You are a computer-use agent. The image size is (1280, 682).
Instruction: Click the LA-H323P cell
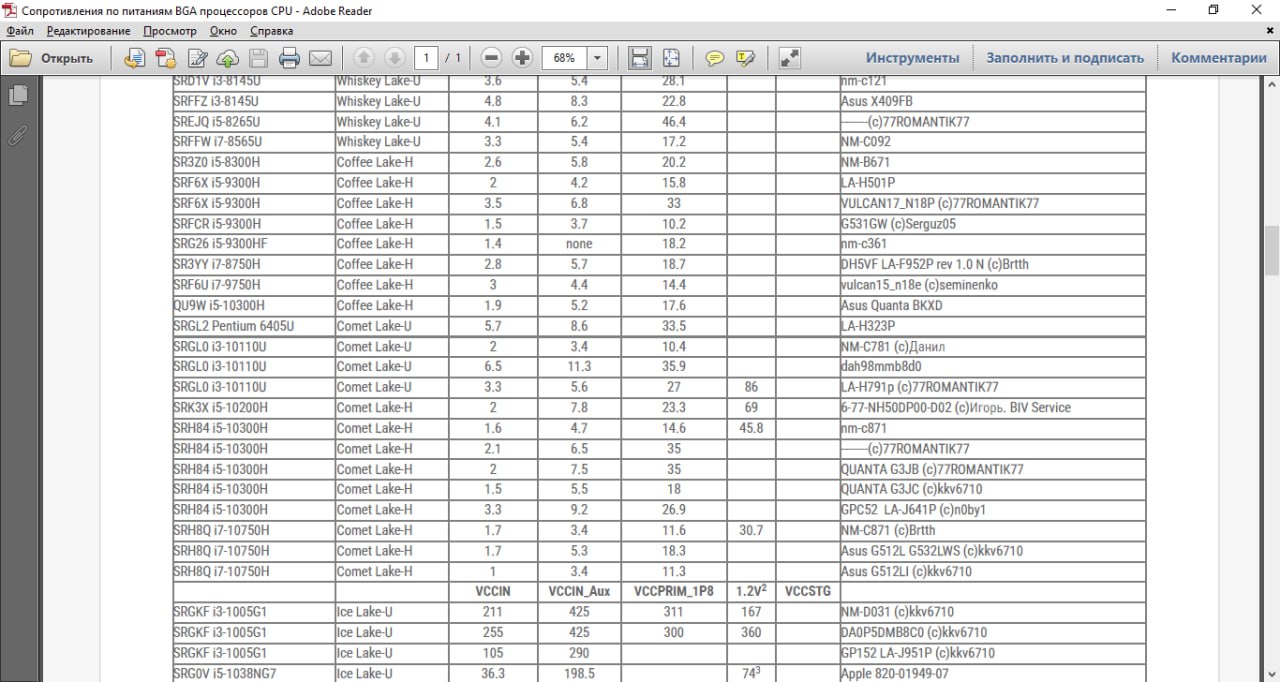993,326
